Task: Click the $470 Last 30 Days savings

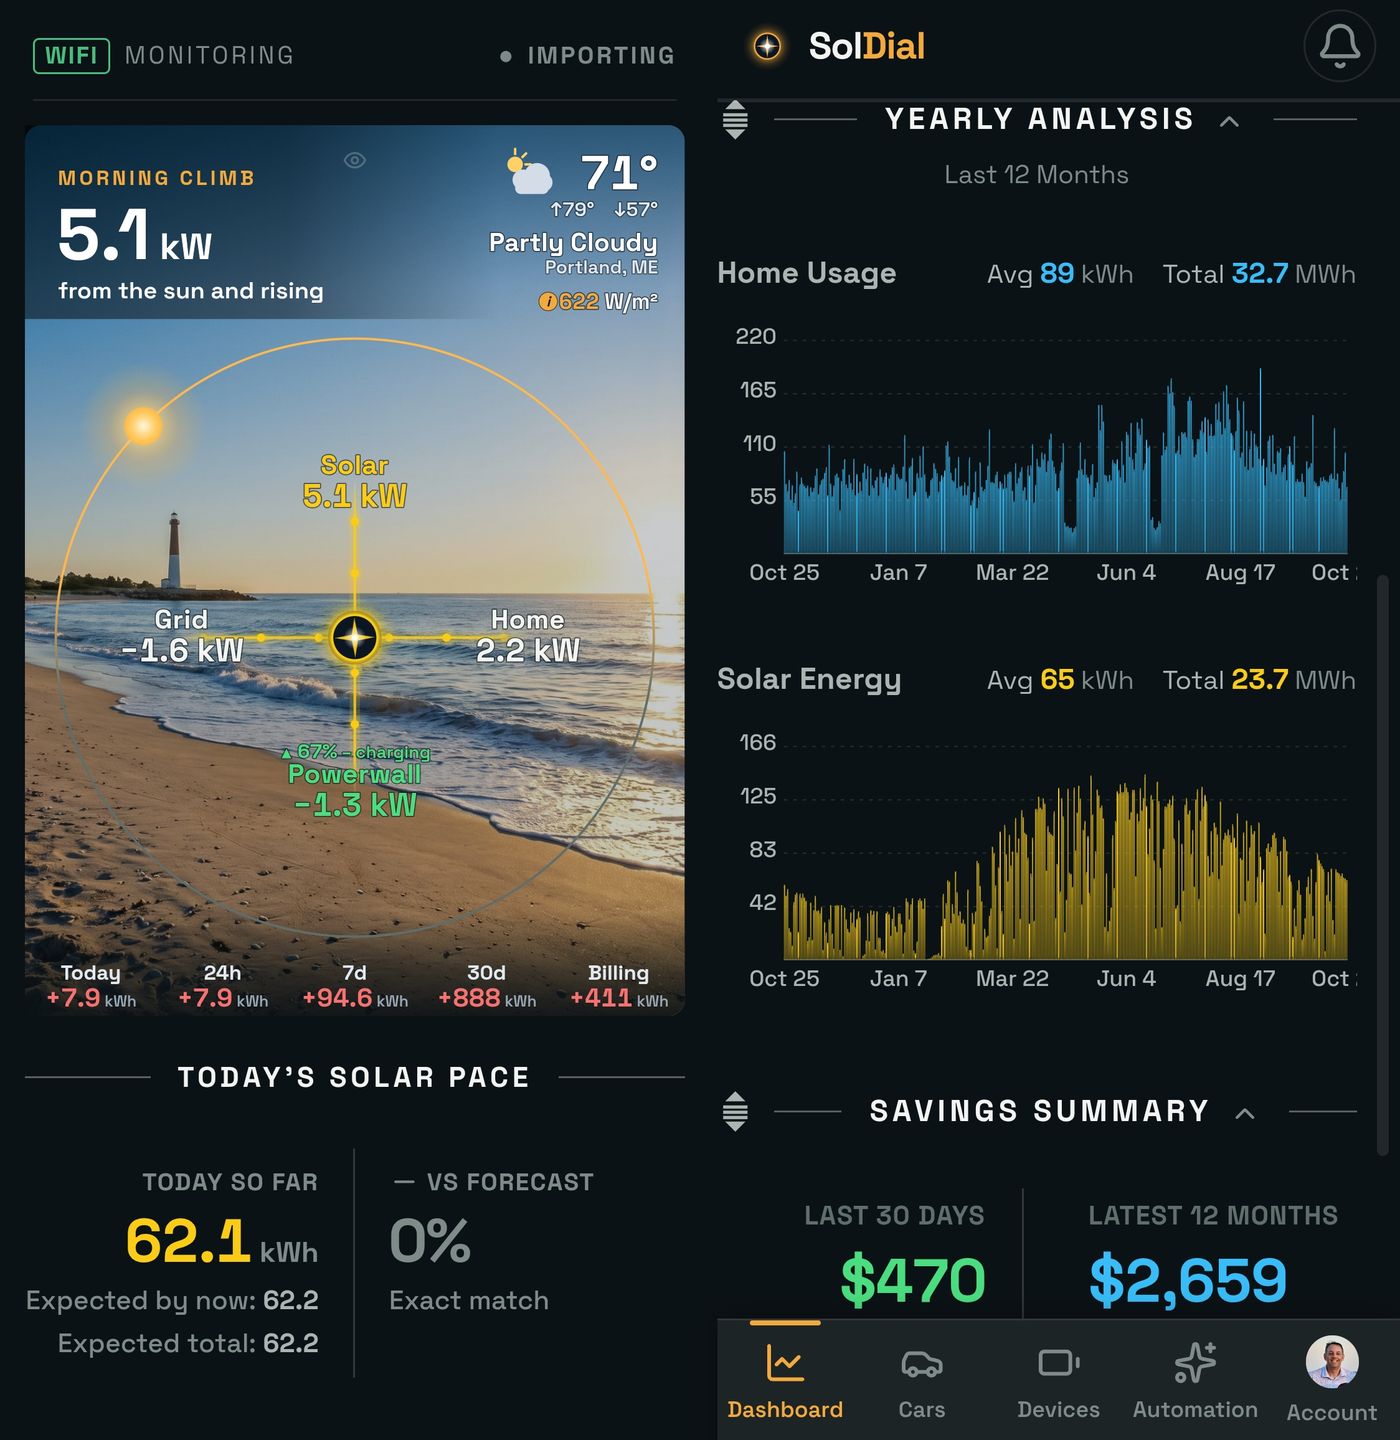Action: (x=913, y=1280)
